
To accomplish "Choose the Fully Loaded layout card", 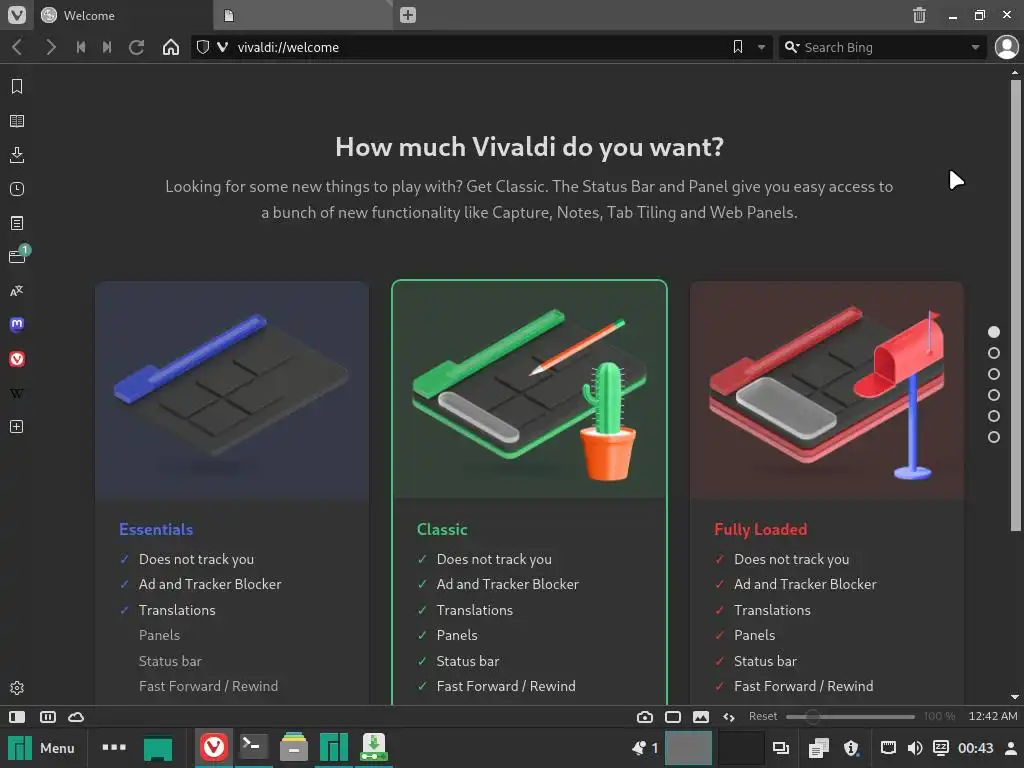I will (x=827, y=493).
